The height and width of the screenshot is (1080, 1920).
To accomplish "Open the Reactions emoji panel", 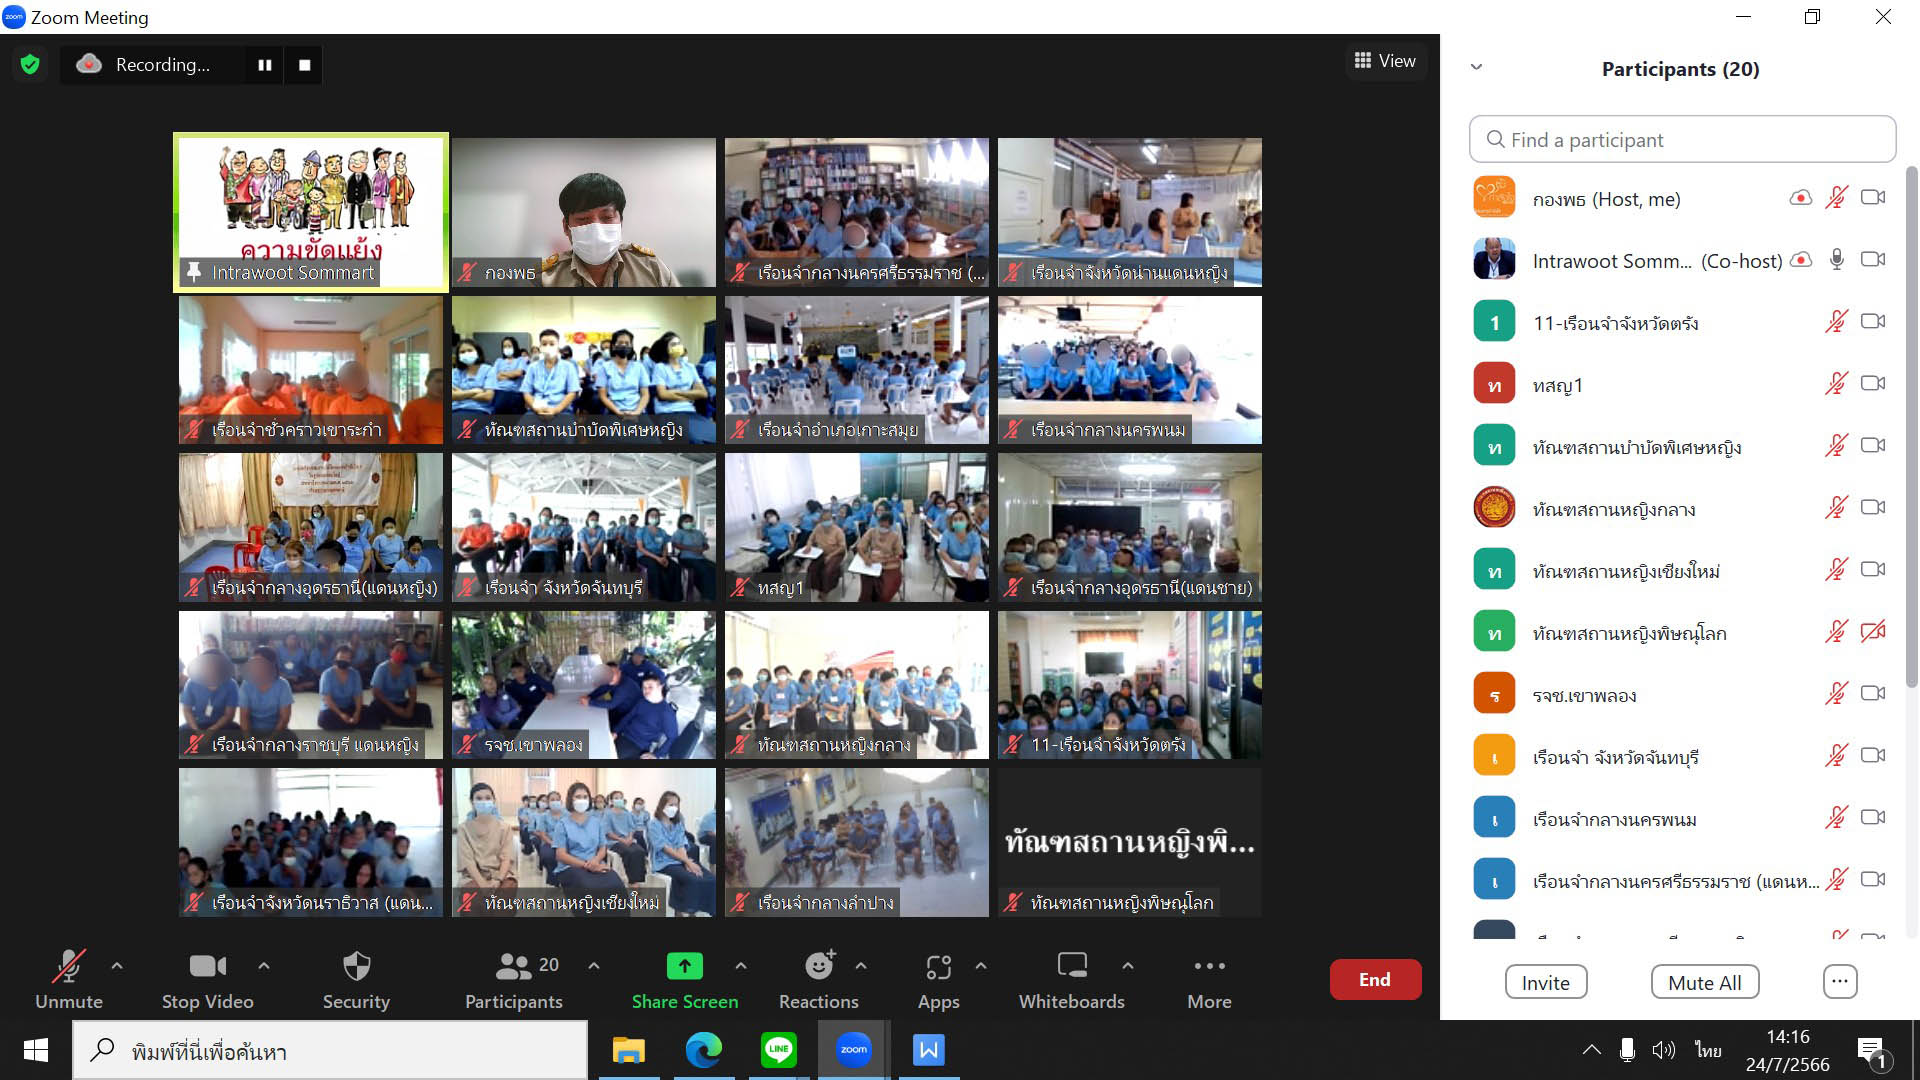I will click(818, 978).
